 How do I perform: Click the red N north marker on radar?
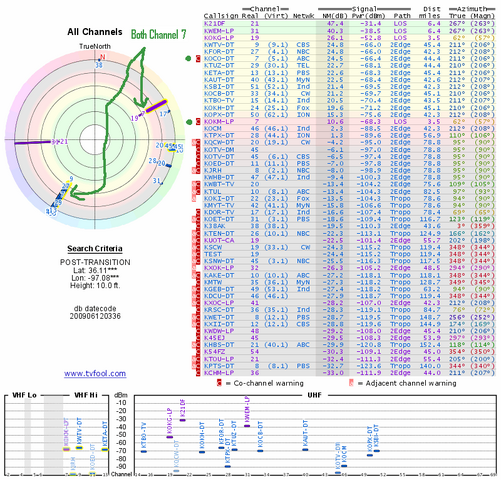[103, 57]
